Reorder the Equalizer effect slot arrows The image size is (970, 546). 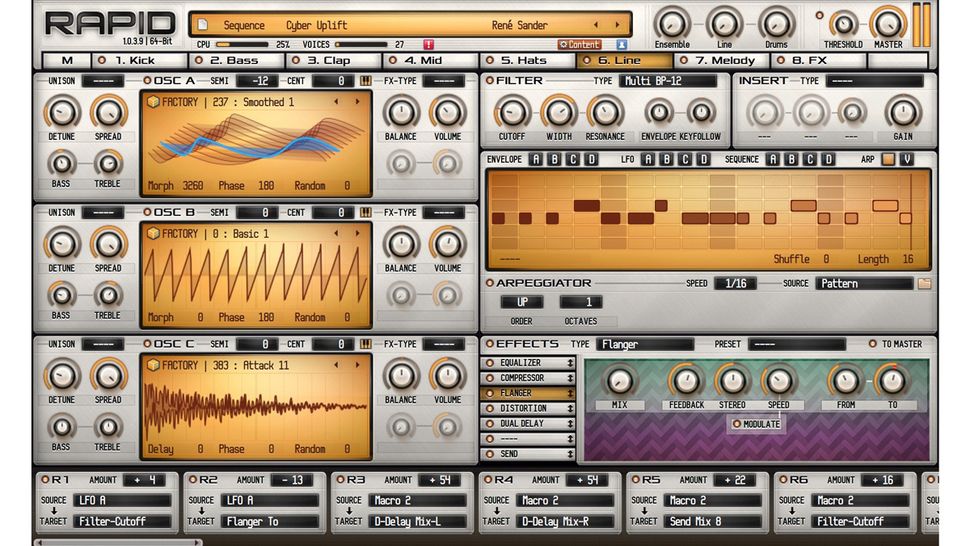click(570, 363)
